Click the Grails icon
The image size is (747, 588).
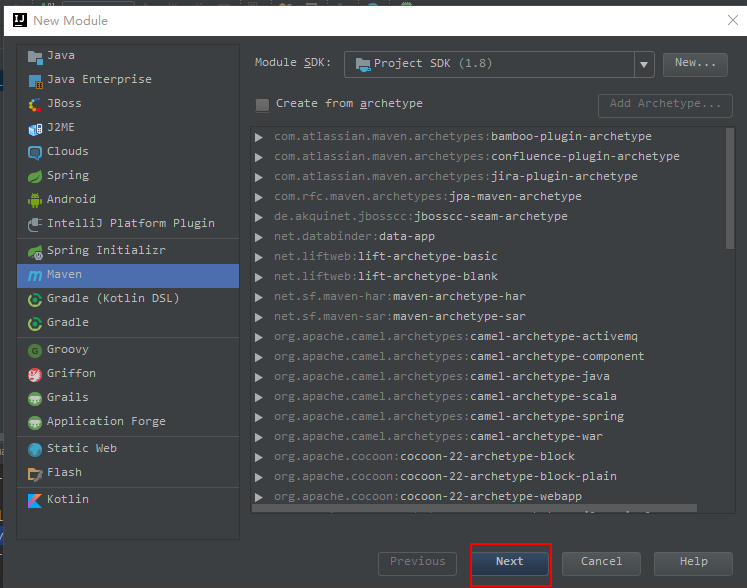click(x=35, y=398)
